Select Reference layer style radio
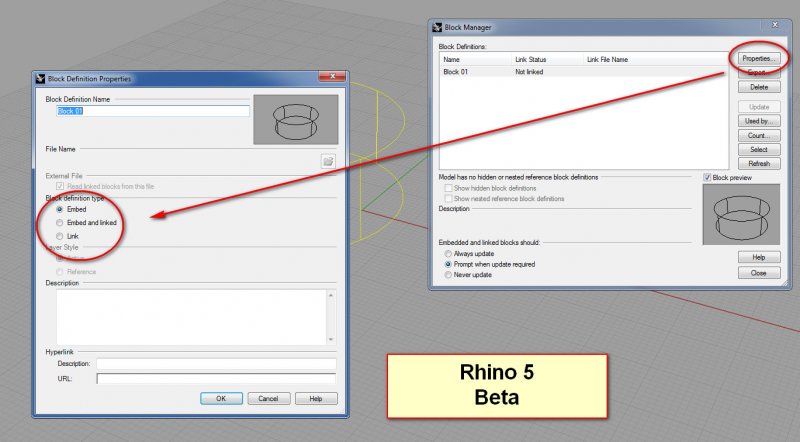 [60, 272]
